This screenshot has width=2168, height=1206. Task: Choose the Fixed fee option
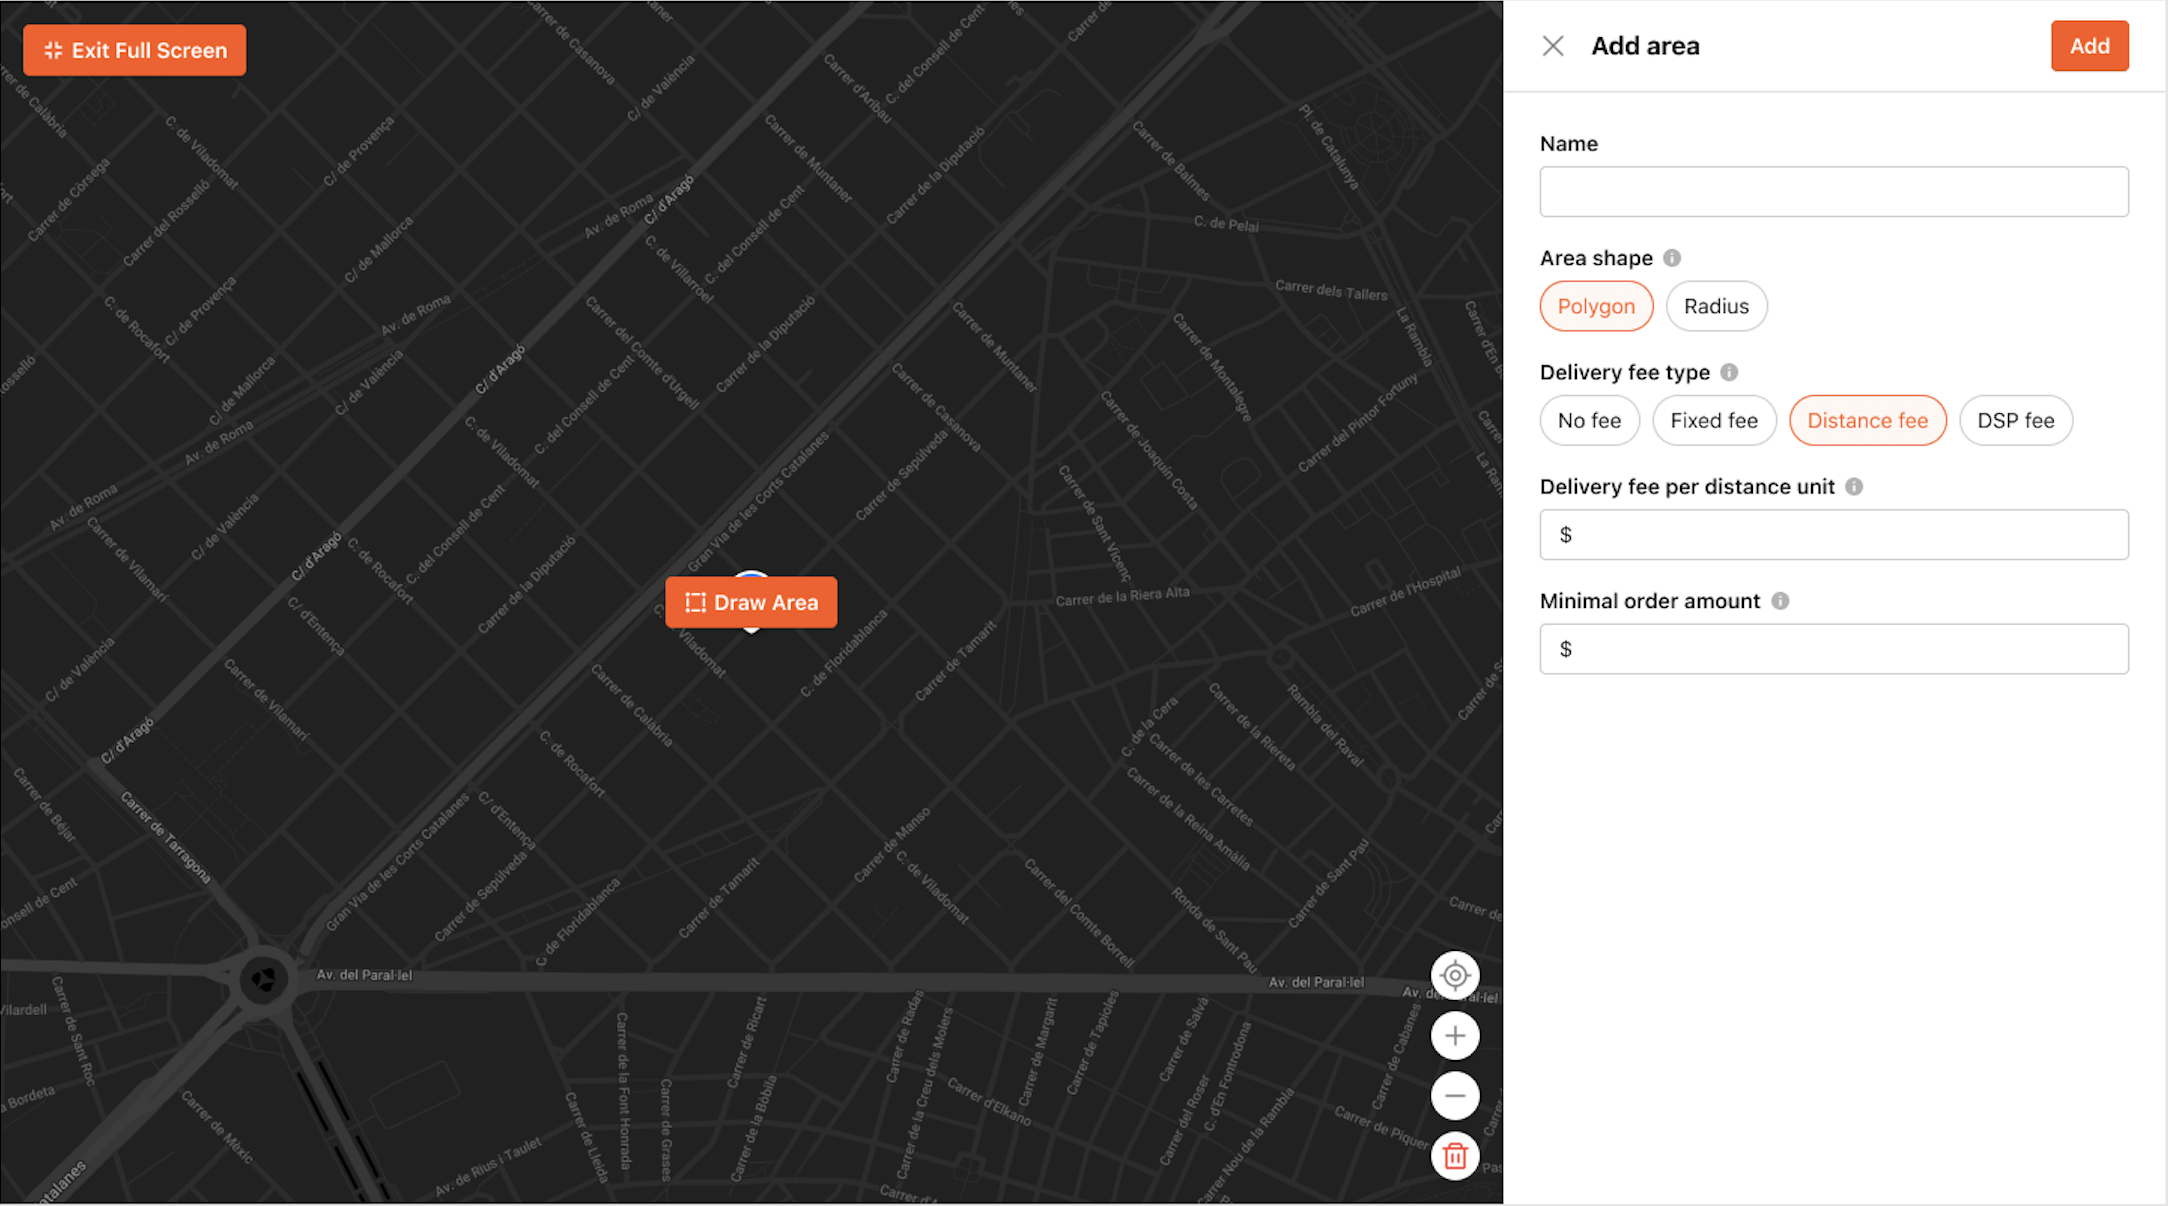tap(1714, 420)
